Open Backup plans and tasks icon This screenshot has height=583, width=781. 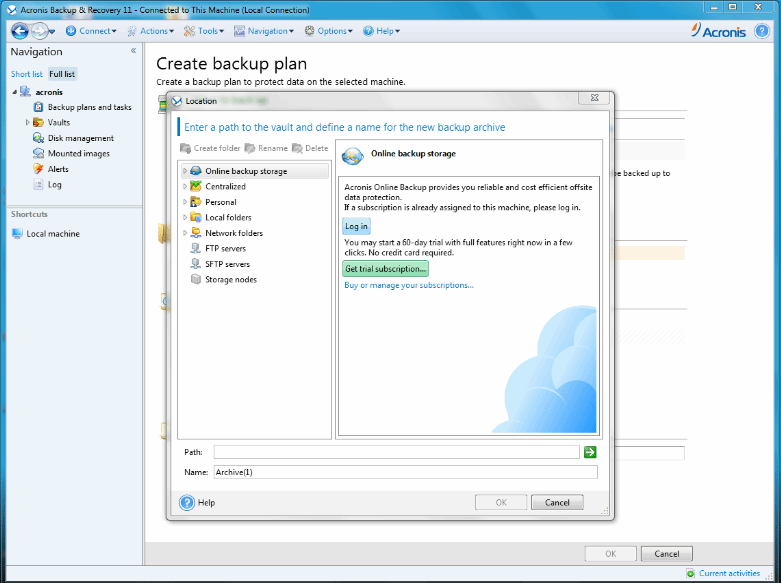pos(38,107)
